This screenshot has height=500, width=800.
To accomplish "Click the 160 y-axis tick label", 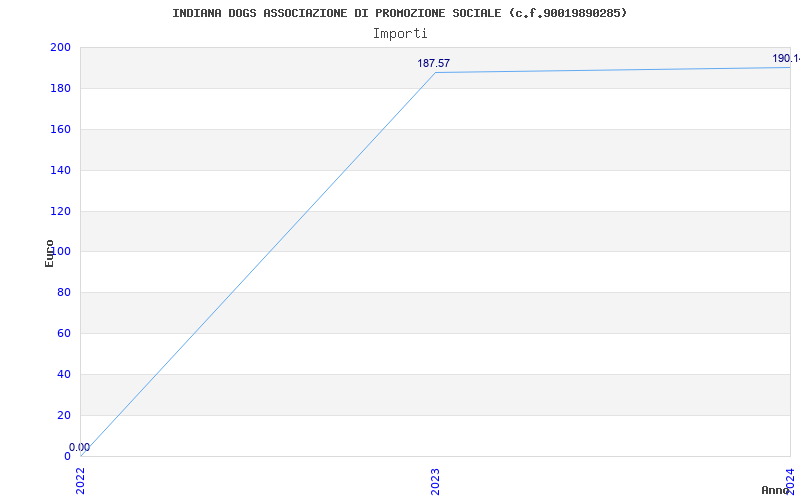I will 60,129.
